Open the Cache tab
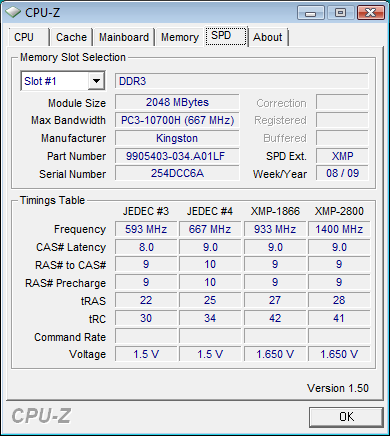This screenshot has height=436, width=390. pos(71,37)
